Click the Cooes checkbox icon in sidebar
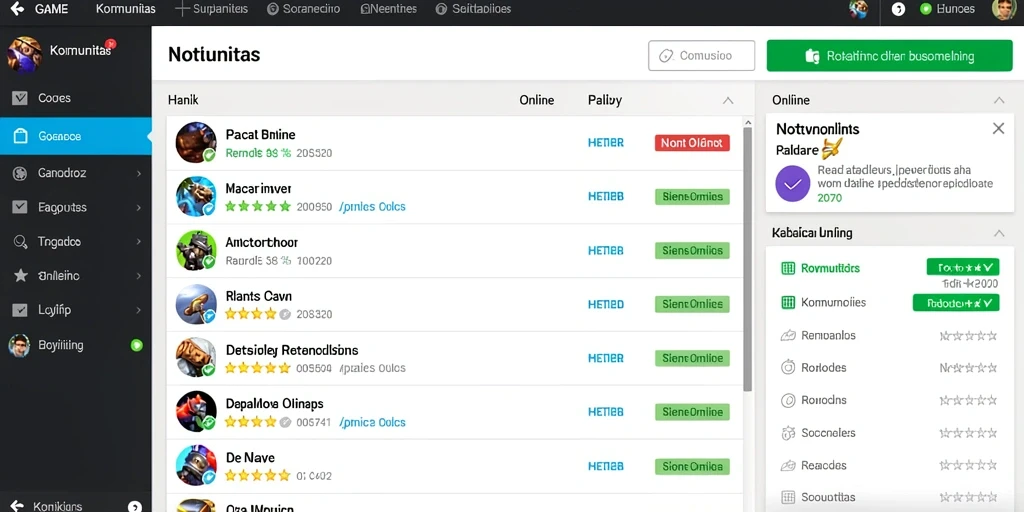The height and width of the screenshot is (512, 1024). coord(20,98)
